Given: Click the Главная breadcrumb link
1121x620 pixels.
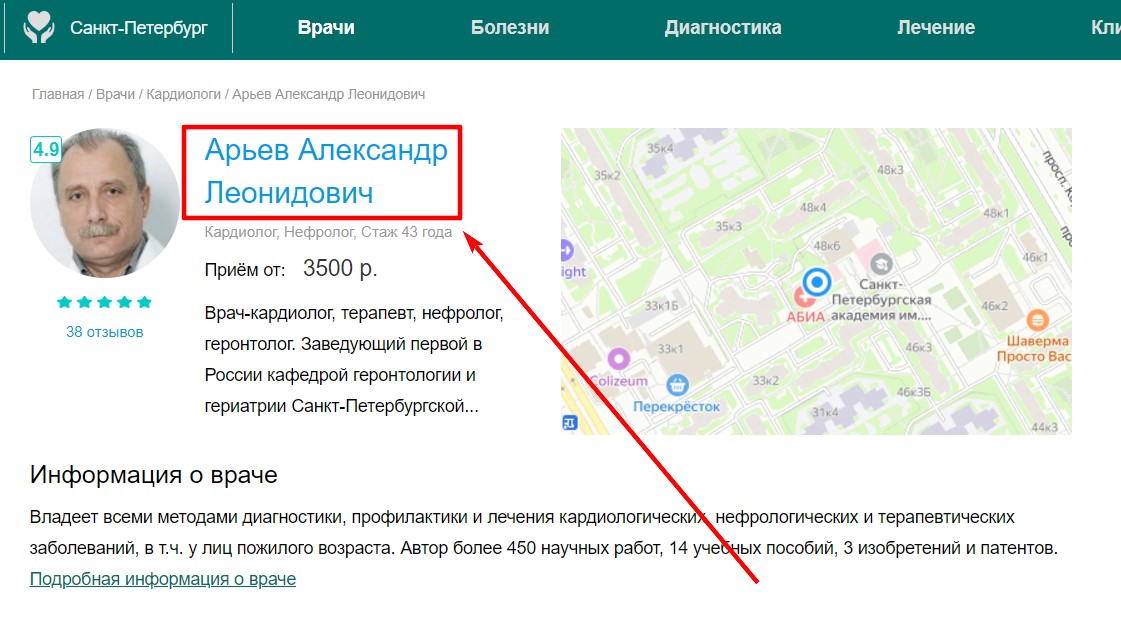Looking at the screenshot, I should click(x=58, y=94).
